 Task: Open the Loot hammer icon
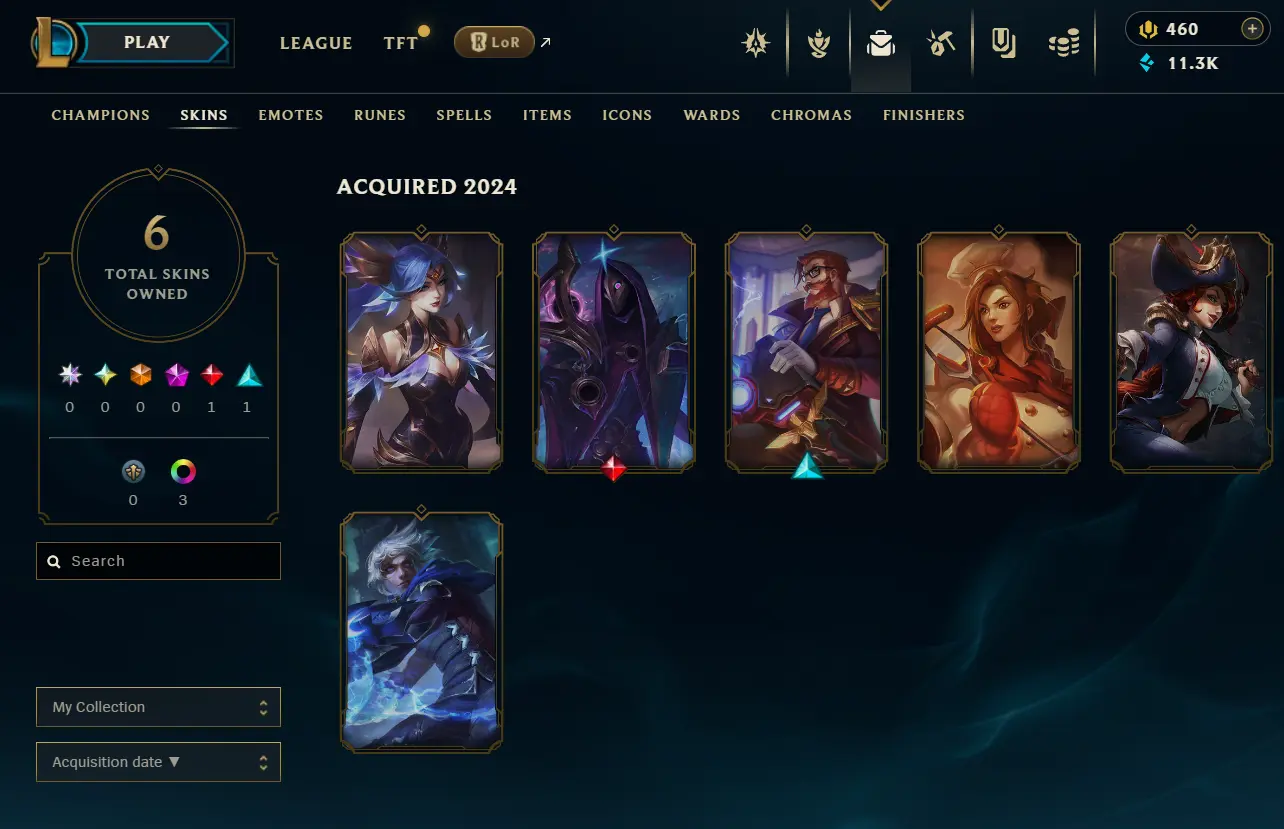[941, 44]
